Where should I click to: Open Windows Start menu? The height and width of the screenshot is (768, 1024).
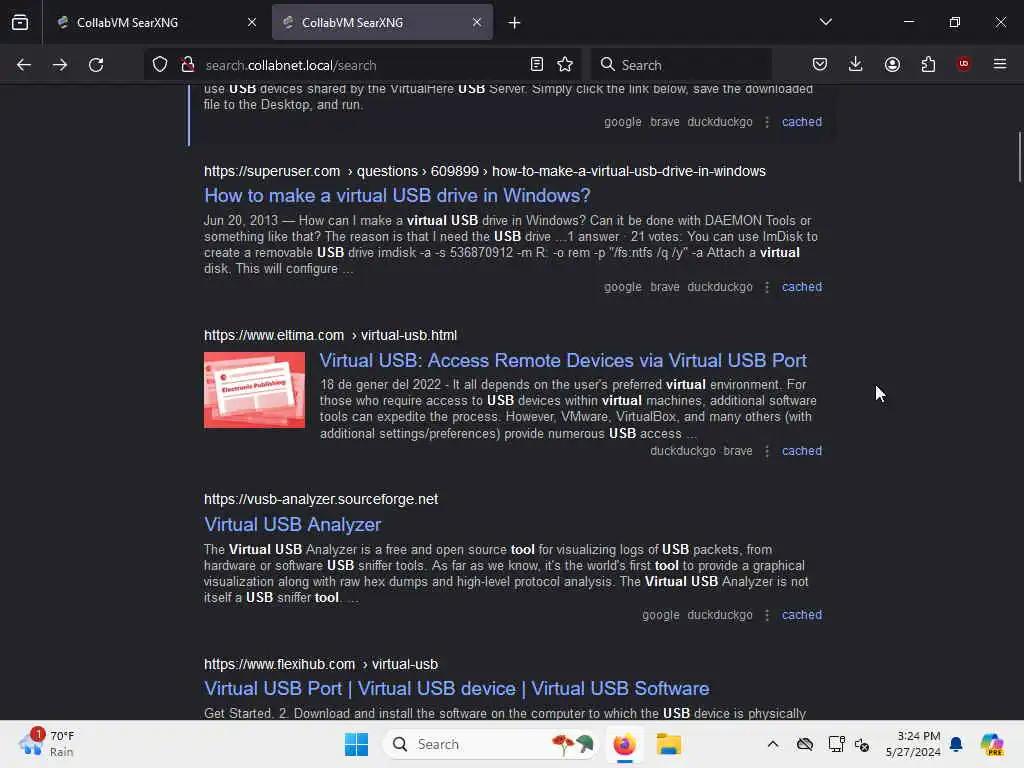click(x=357, y=744)
